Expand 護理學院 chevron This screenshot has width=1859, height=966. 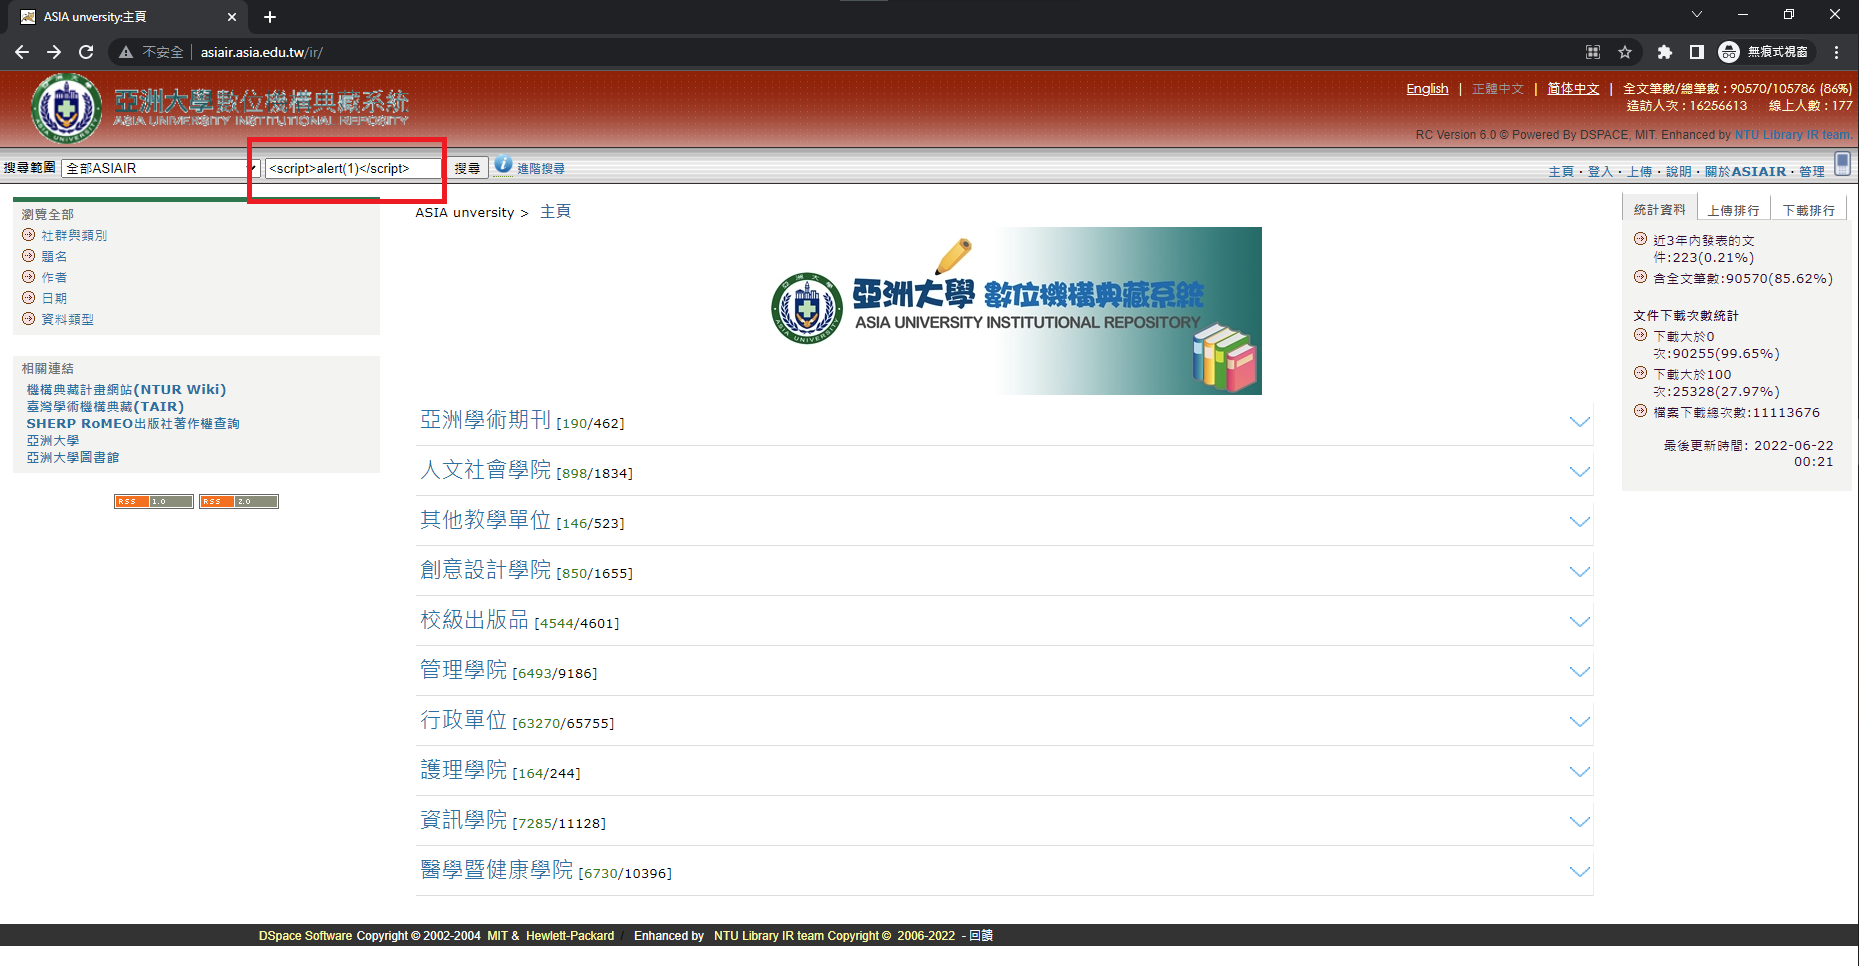1580,772
